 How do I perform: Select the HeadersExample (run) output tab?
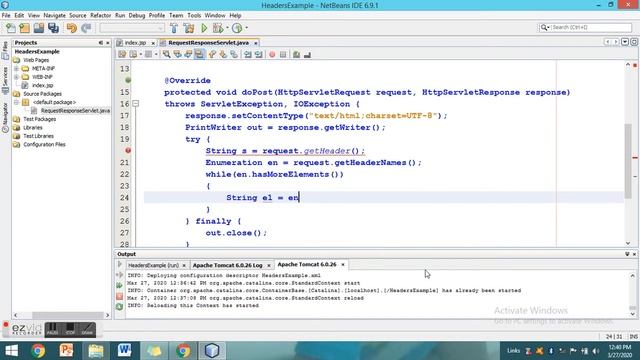(x=153, y=265)
